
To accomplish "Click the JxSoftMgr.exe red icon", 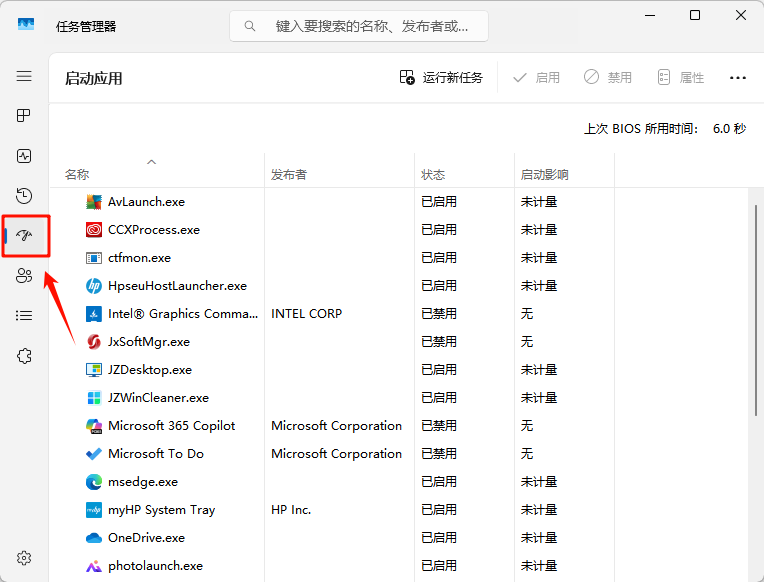I will coord(94,342).
